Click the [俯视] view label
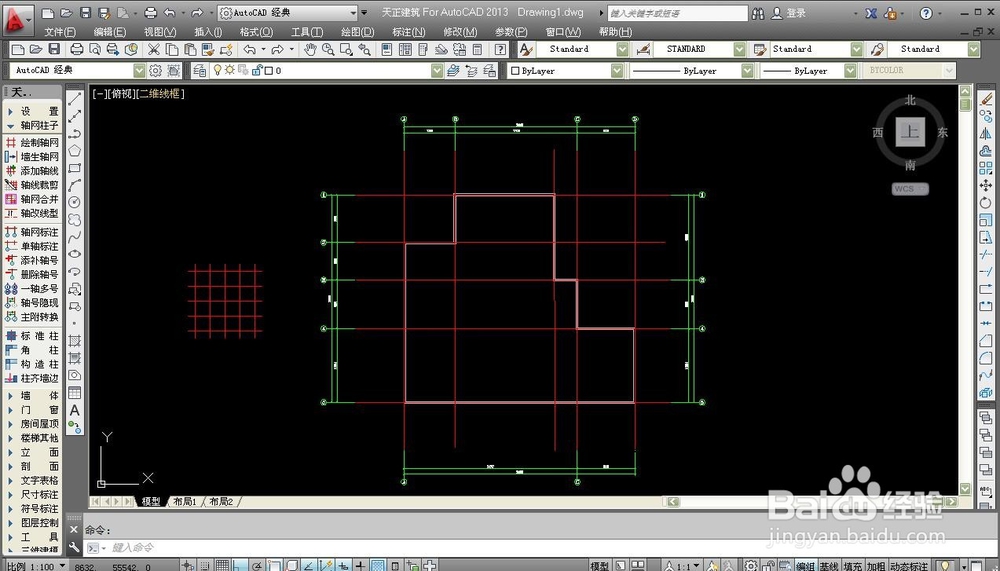This screenshot has height=571, width=1000. (121, 94)
